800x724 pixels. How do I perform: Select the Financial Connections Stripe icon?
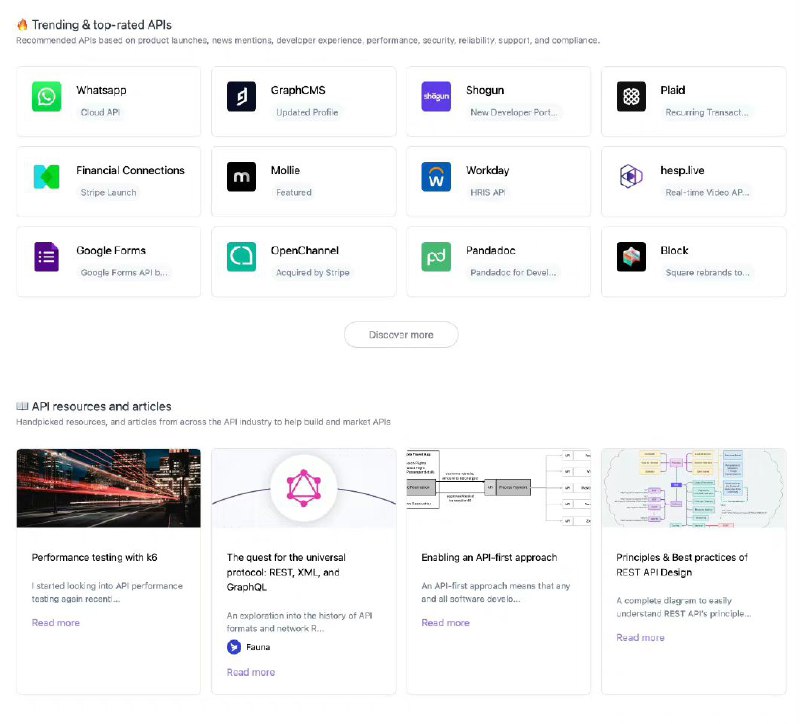47,178
